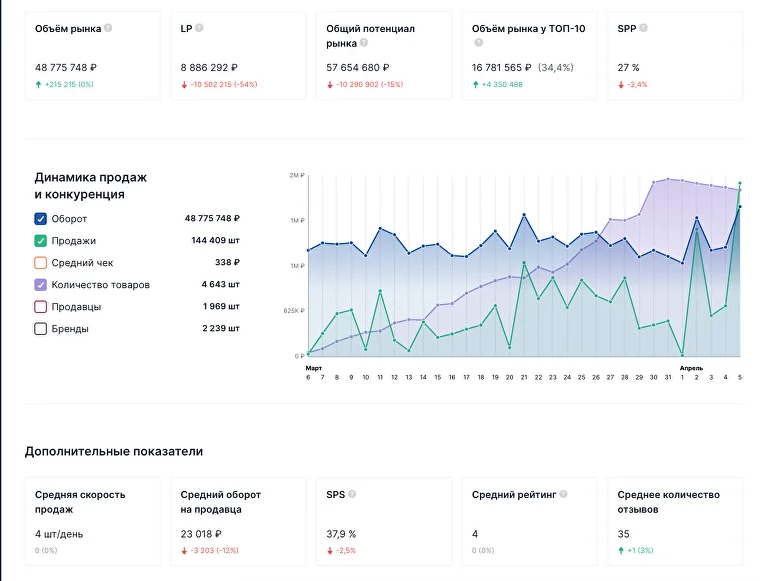Click help icon after Общий потенциал рынка
This screenshot has height=581, width=760.
click(364, 43)
